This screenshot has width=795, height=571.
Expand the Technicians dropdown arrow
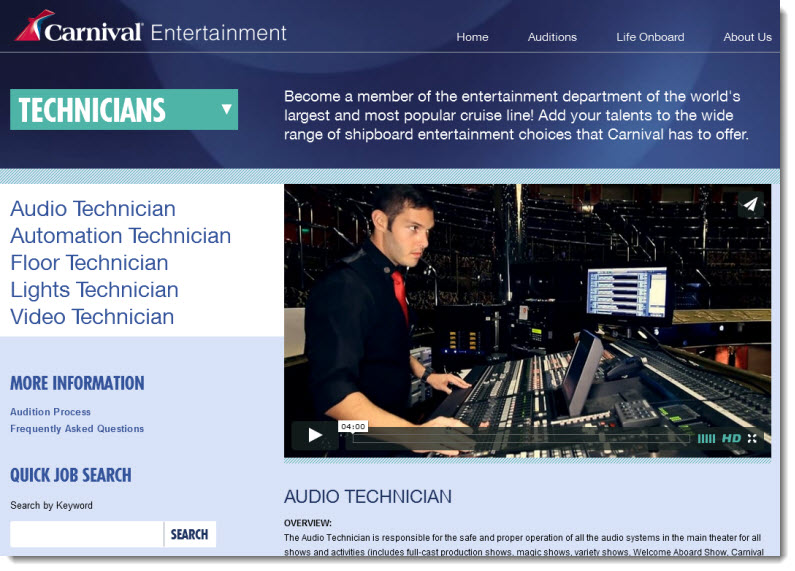click(227, 109)
